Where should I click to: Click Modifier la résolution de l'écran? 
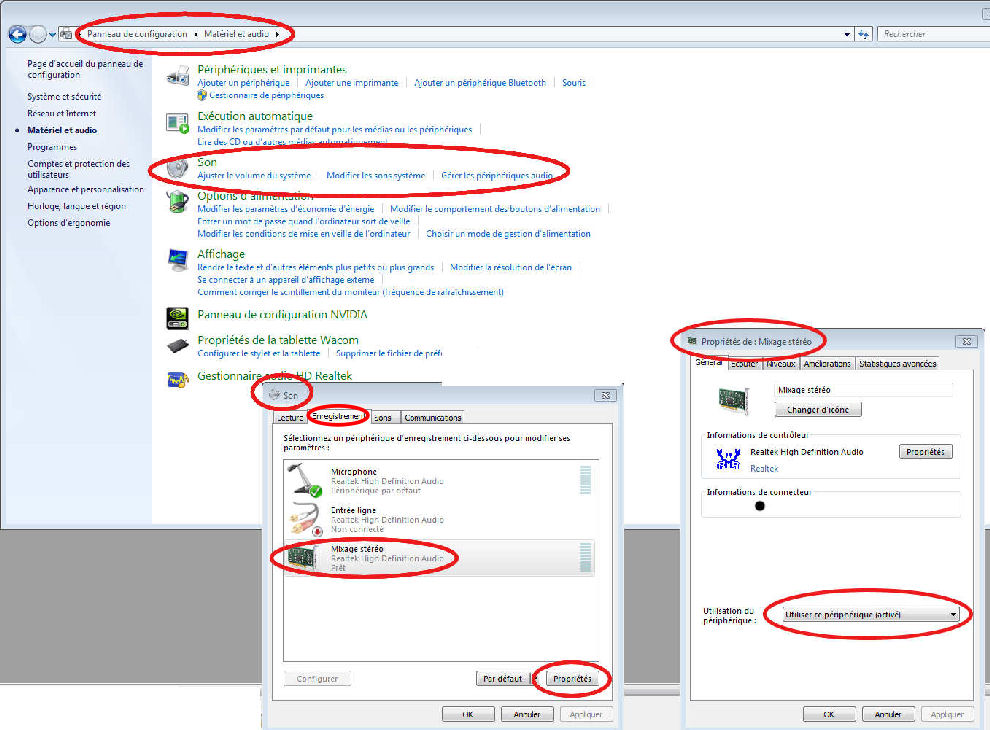pyautogui.click(x=511, y=267)
